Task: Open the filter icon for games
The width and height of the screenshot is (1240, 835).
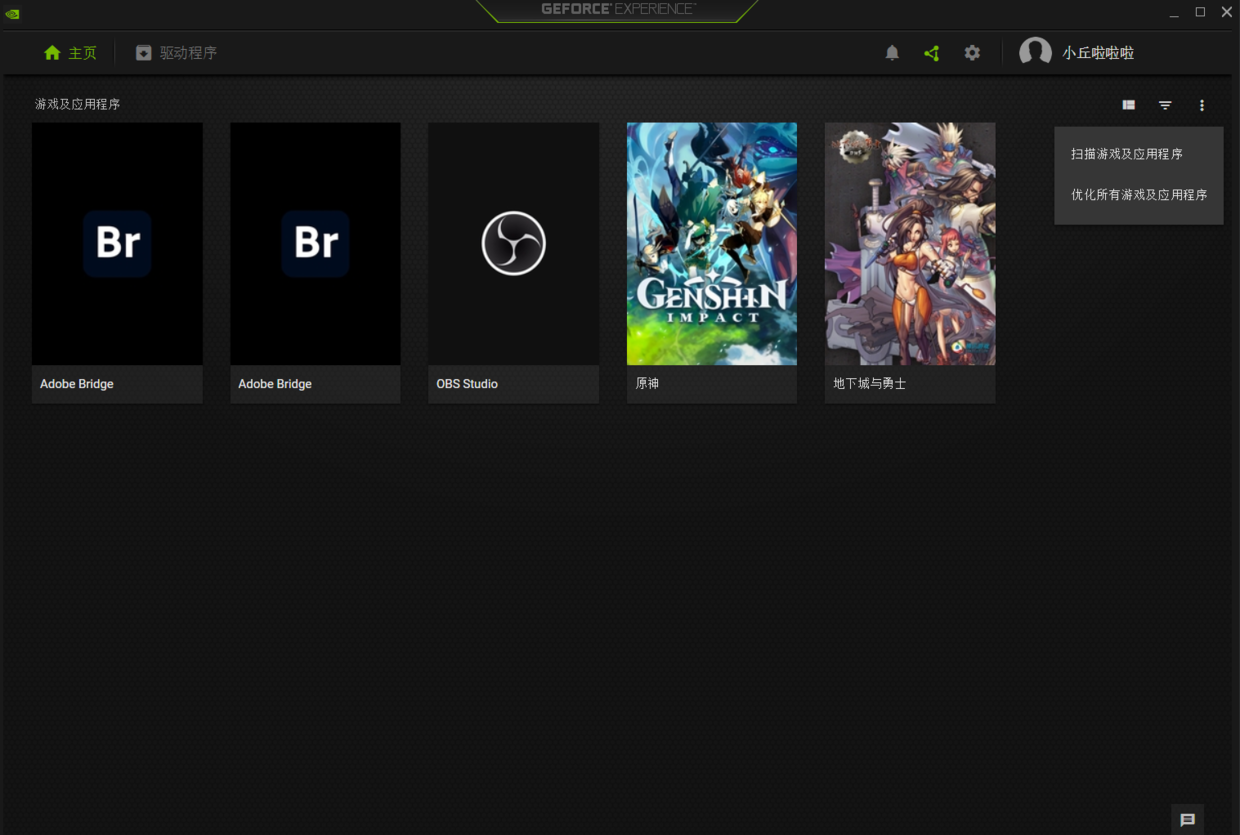Action: 1165,105
